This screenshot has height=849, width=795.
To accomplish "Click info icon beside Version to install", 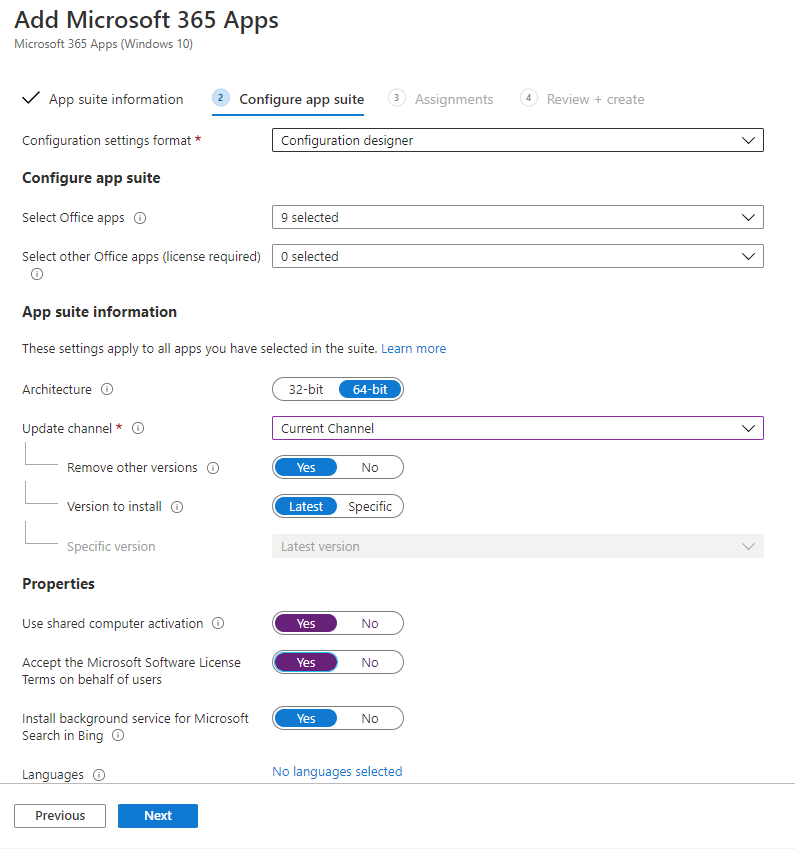I will [177, 507].
